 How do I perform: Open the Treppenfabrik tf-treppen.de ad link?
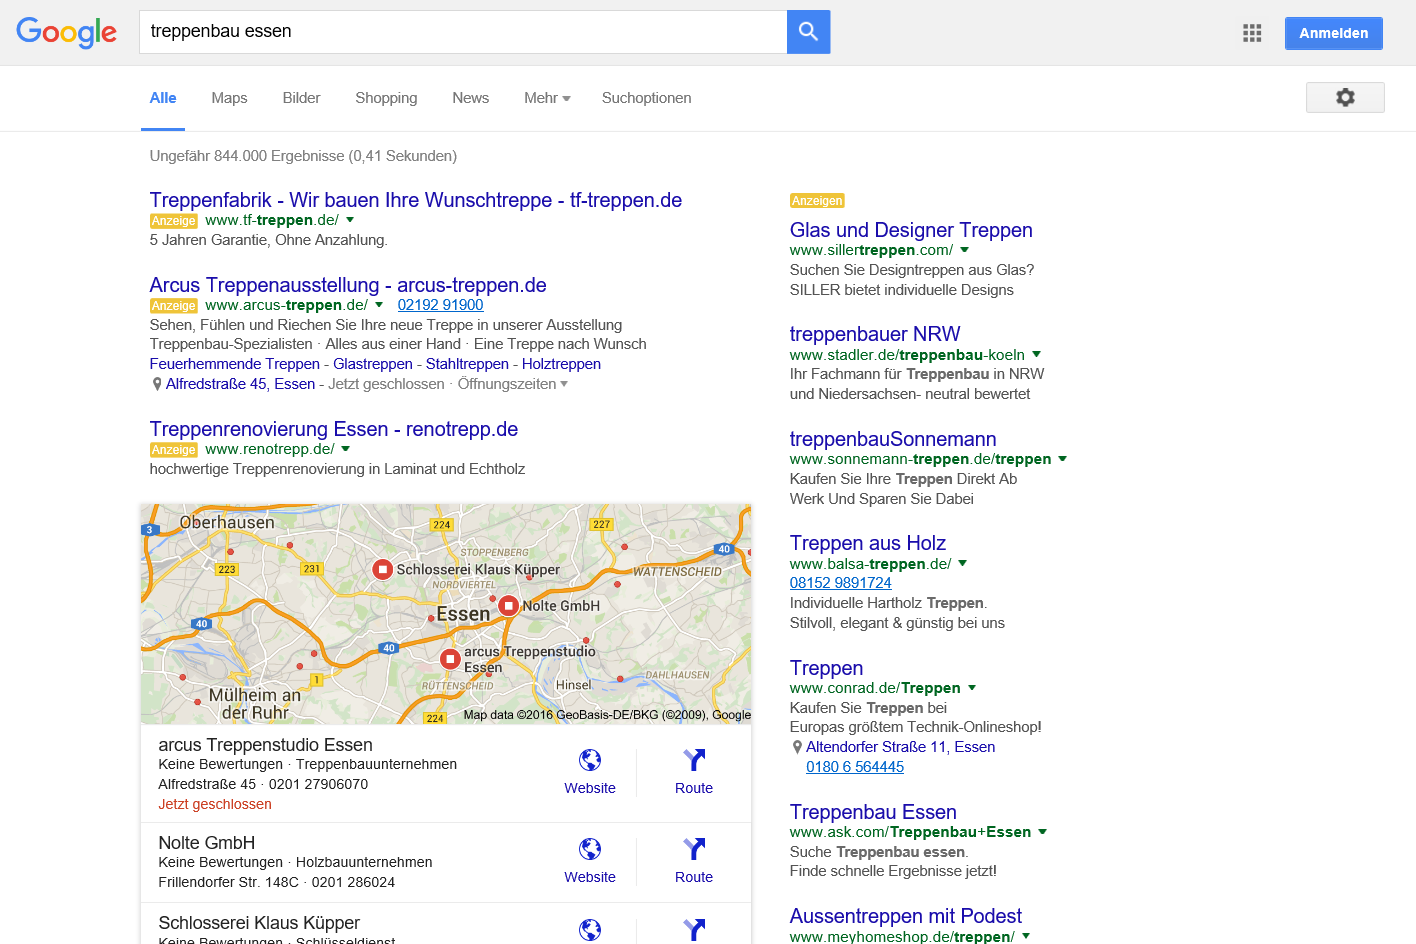[416, 200]
